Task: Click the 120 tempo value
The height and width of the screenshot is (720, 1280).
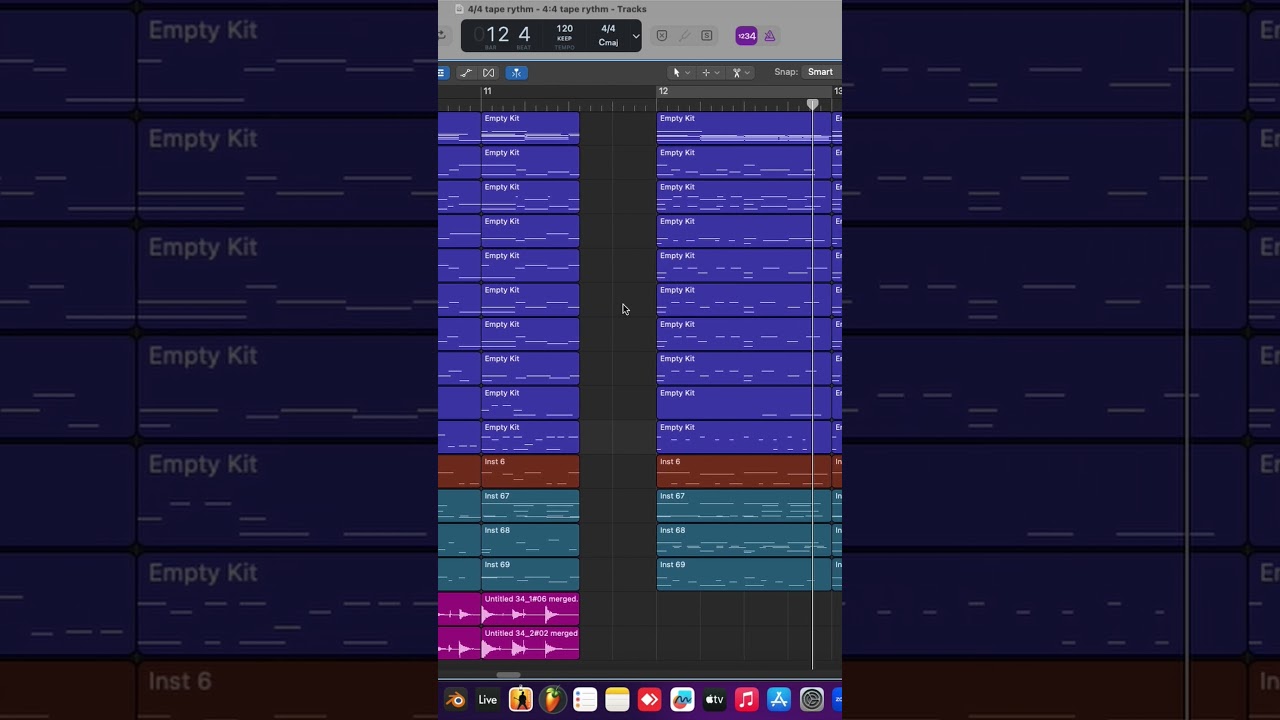Action: (x=565, y=29)
